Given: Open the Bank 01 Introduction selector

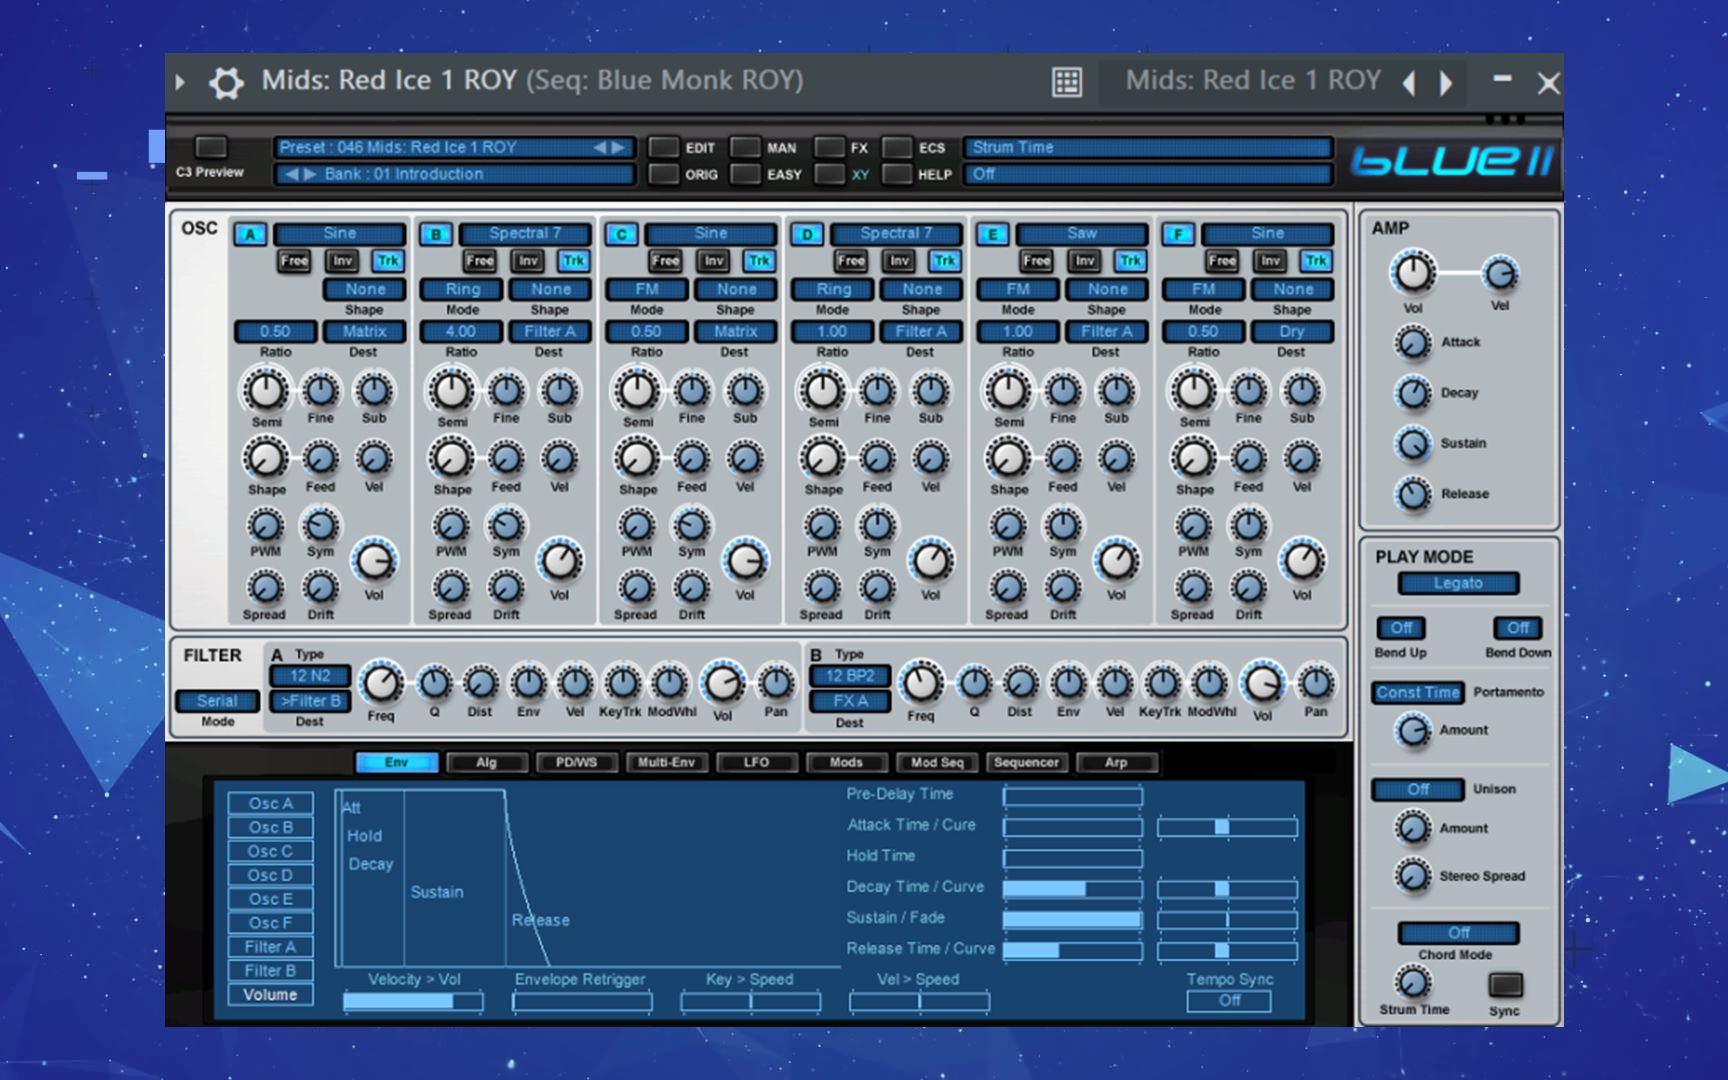Looking at the screenshot, I should pyautogui.click(x=454, y=174).
